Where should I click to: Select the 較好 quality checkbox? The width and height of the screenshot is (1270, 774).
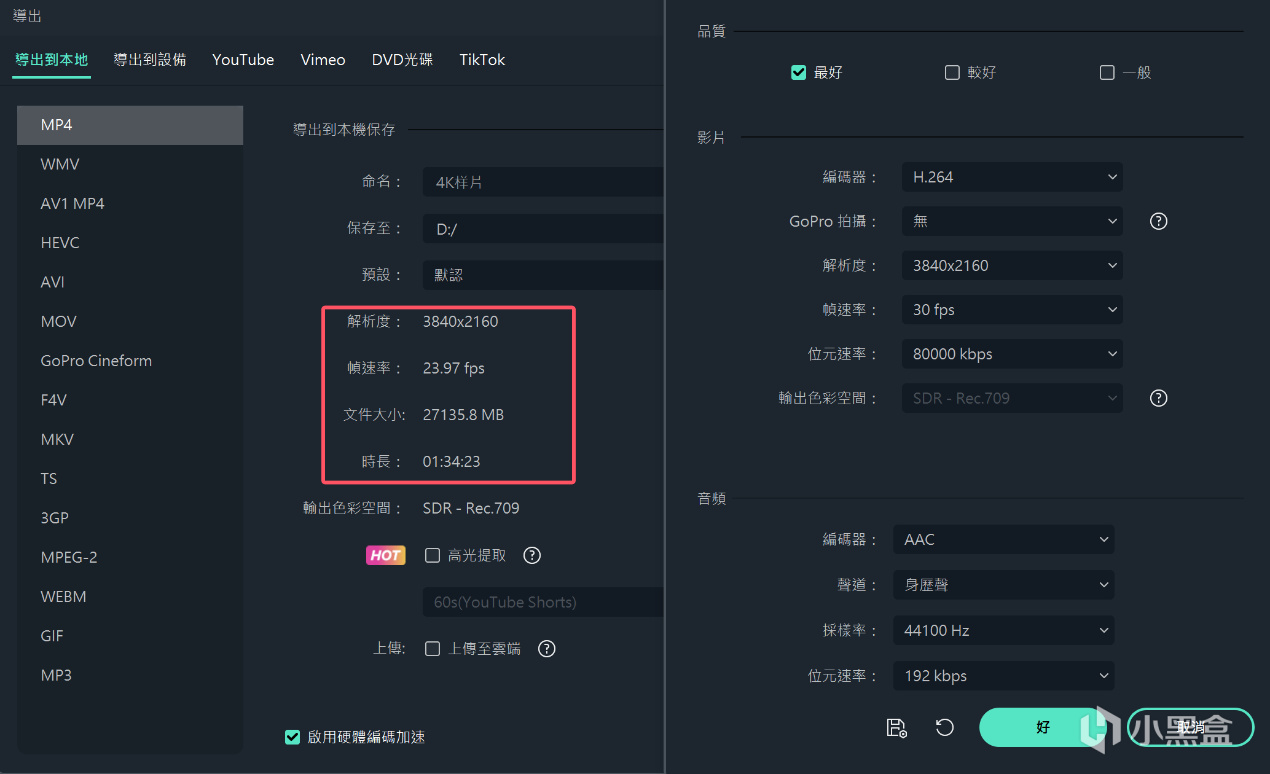[952, 72]
